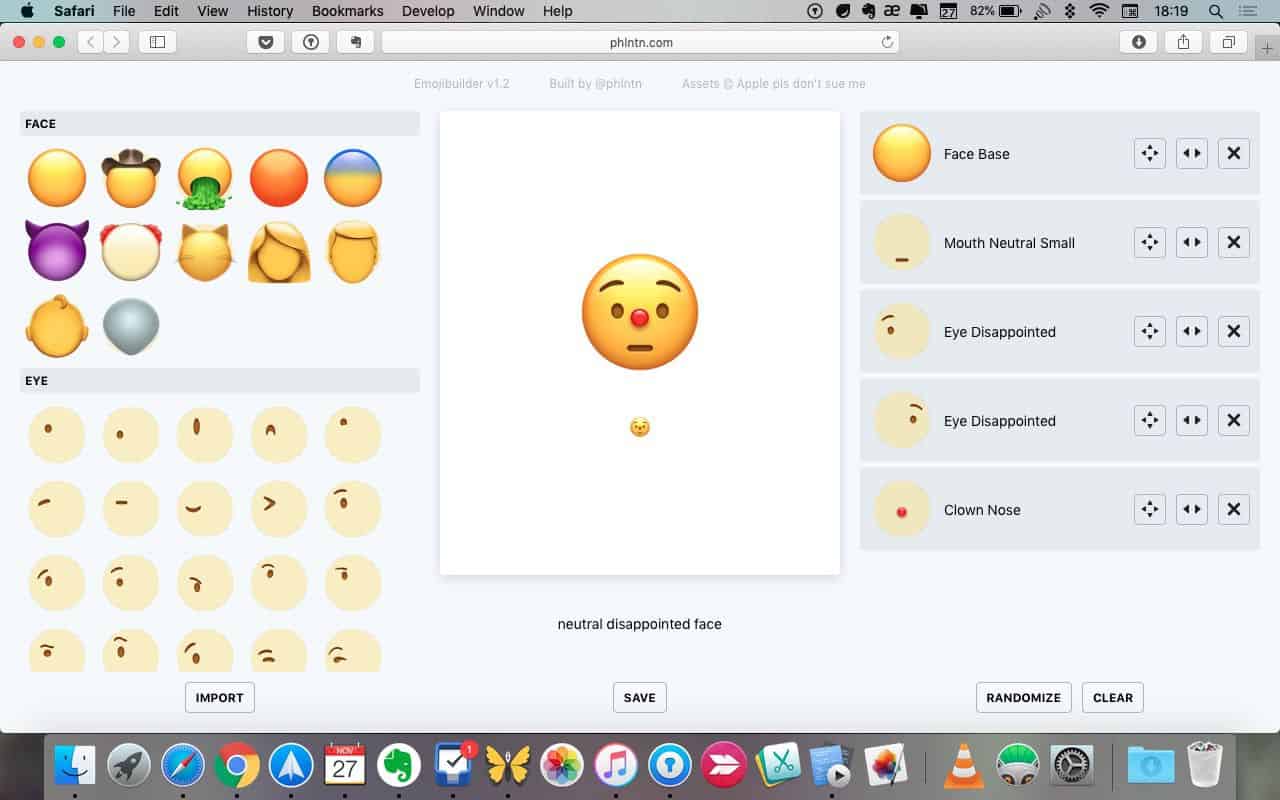Open the Safari Share menu
The width and height of the screenshot is (1280, 800).
point(1184,42)
